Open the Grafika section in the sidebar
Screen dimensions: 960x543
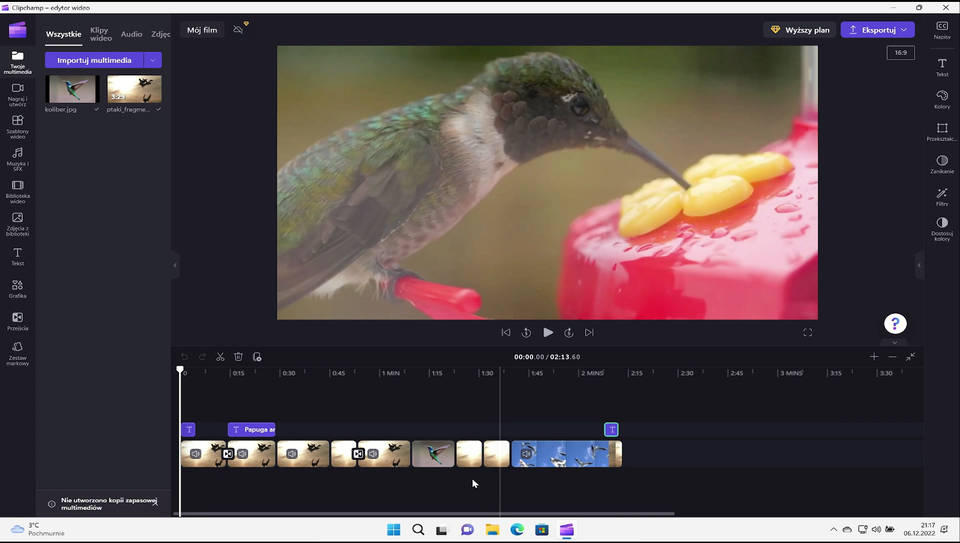click(x=17, y=288)
